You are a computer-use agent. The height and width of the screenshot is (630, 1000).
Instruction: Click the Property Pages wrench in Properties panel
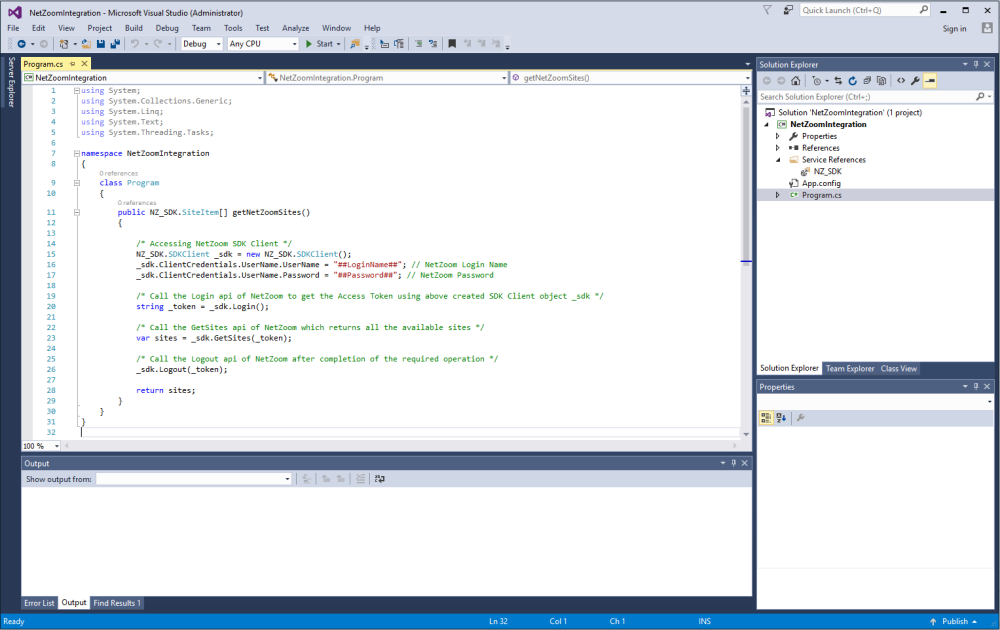[x=800, y=418]
